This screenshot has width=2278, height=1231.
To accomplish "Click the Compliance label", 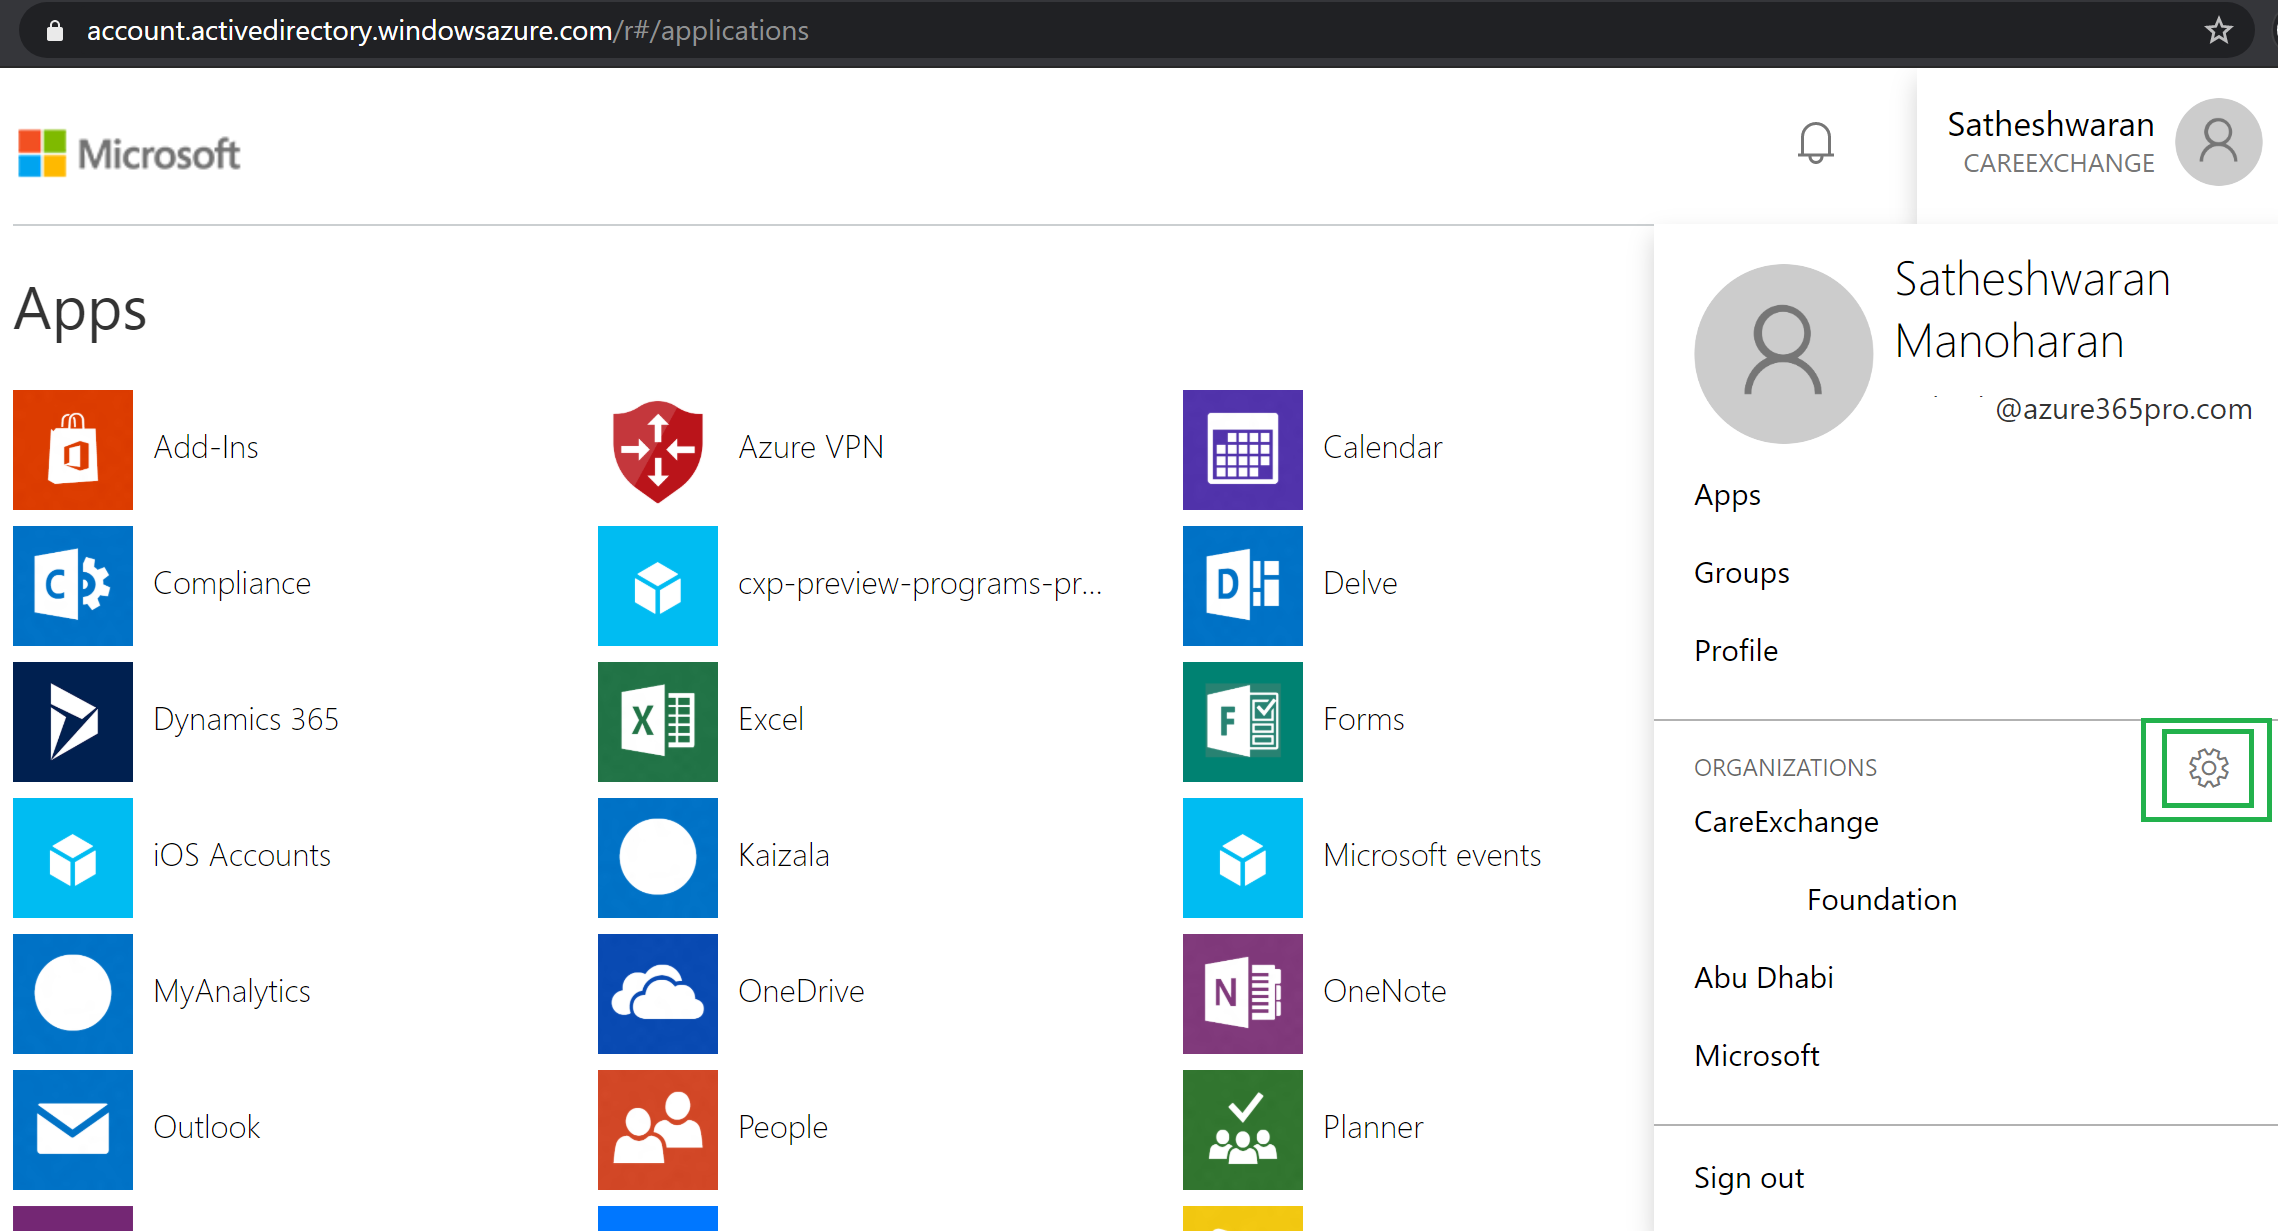I will pos(232,583).
